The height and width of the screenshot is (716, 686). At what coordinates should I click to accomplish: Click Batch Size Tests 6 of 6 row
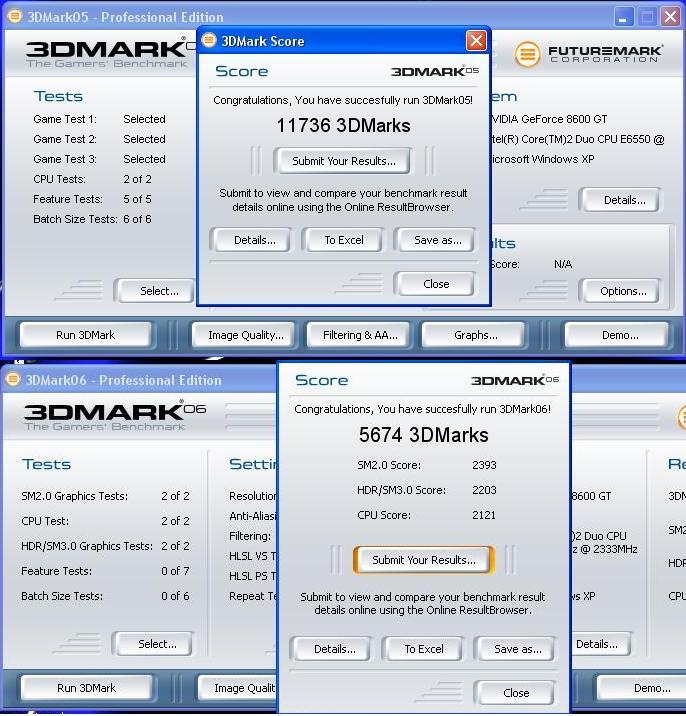tap(92, 219)
